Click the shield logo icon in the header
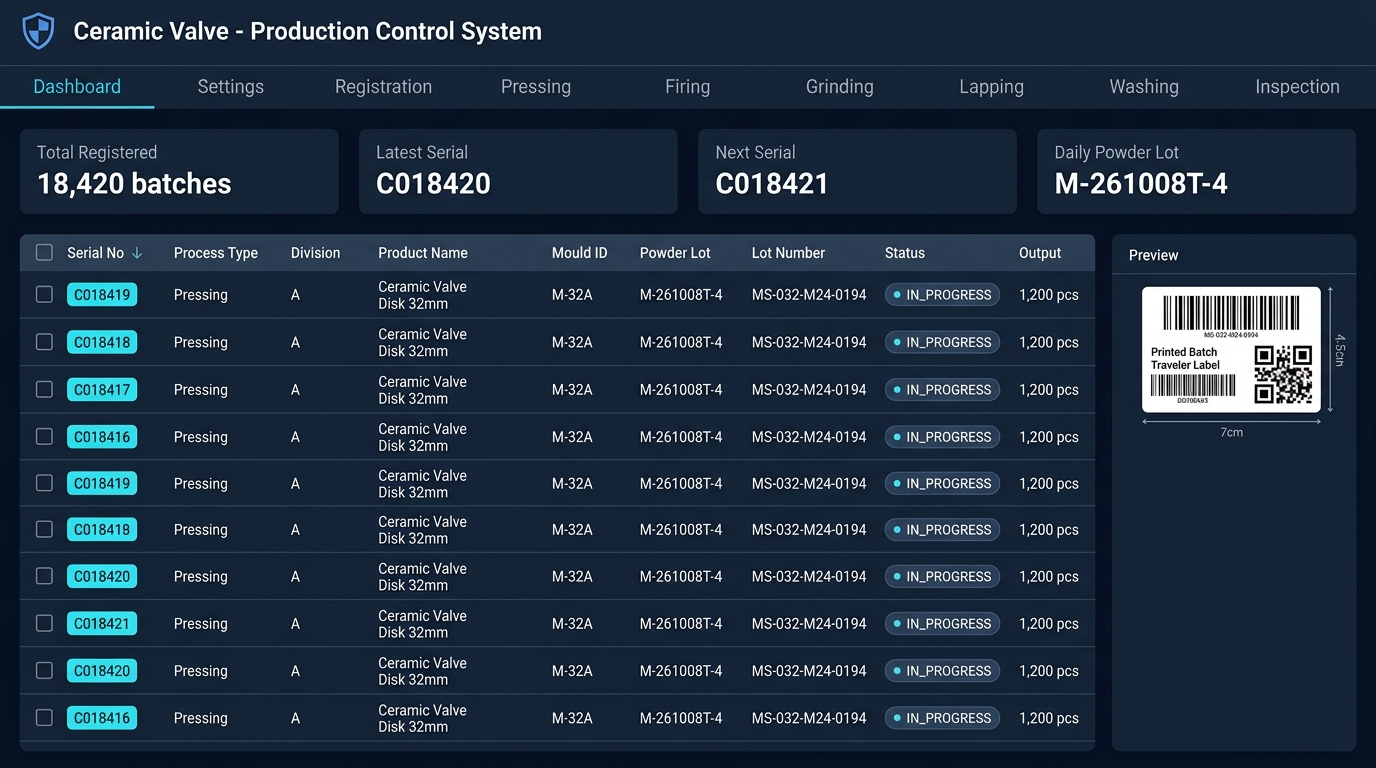Viewport: 1376px width, 768px height. click(39, 31)
